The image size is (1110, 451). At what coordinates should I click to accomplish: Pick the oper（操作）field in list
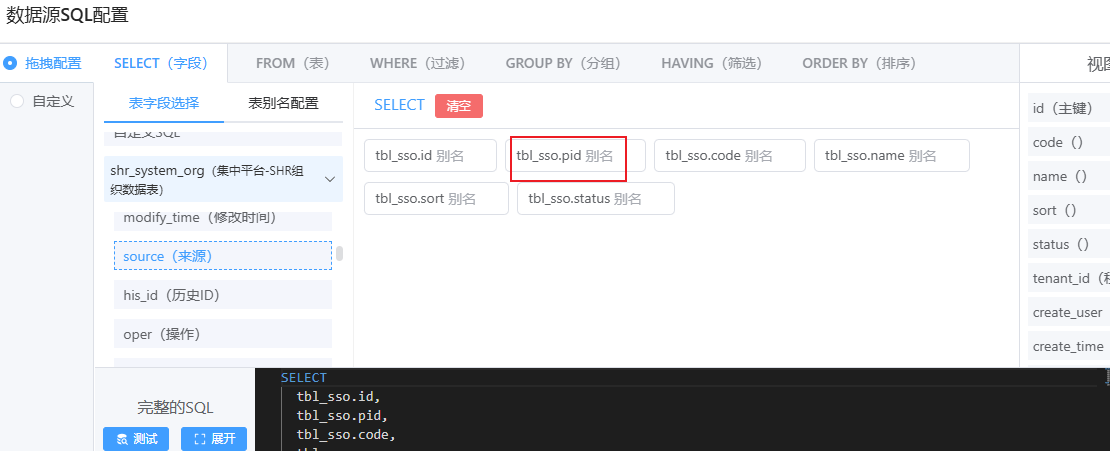coord(222,334)
